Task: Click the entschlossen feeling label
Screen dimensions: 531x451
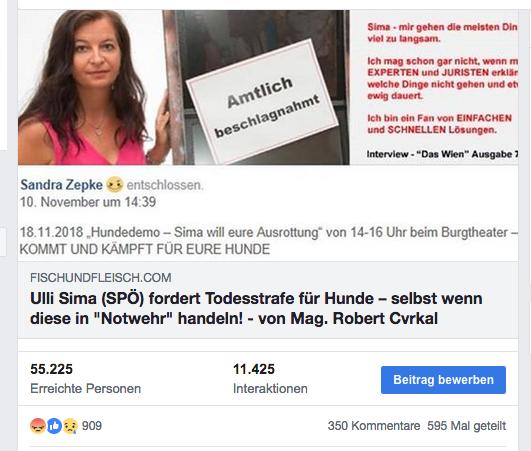Action: click(x=165, y=185)
